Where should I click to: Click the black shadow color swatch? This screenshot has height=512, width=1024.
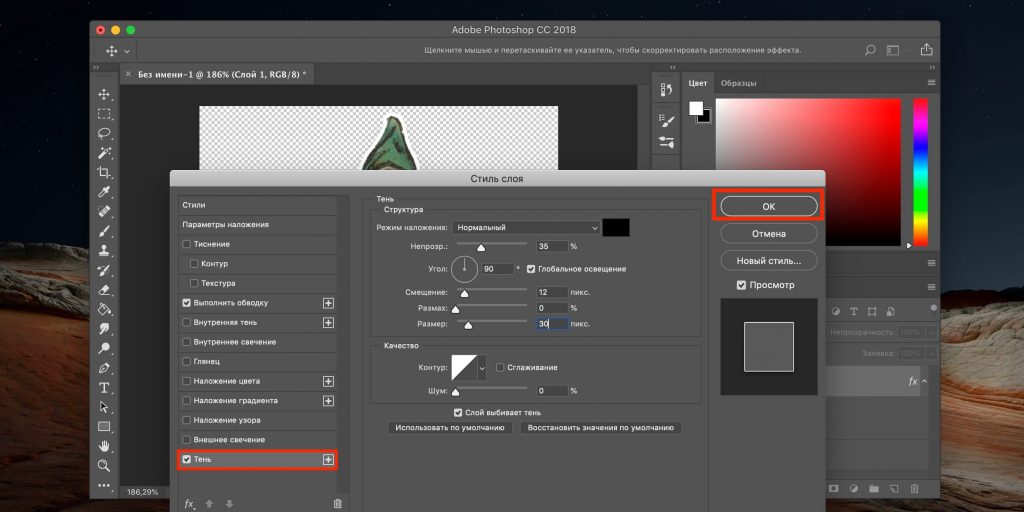click(x=616, y=228)
